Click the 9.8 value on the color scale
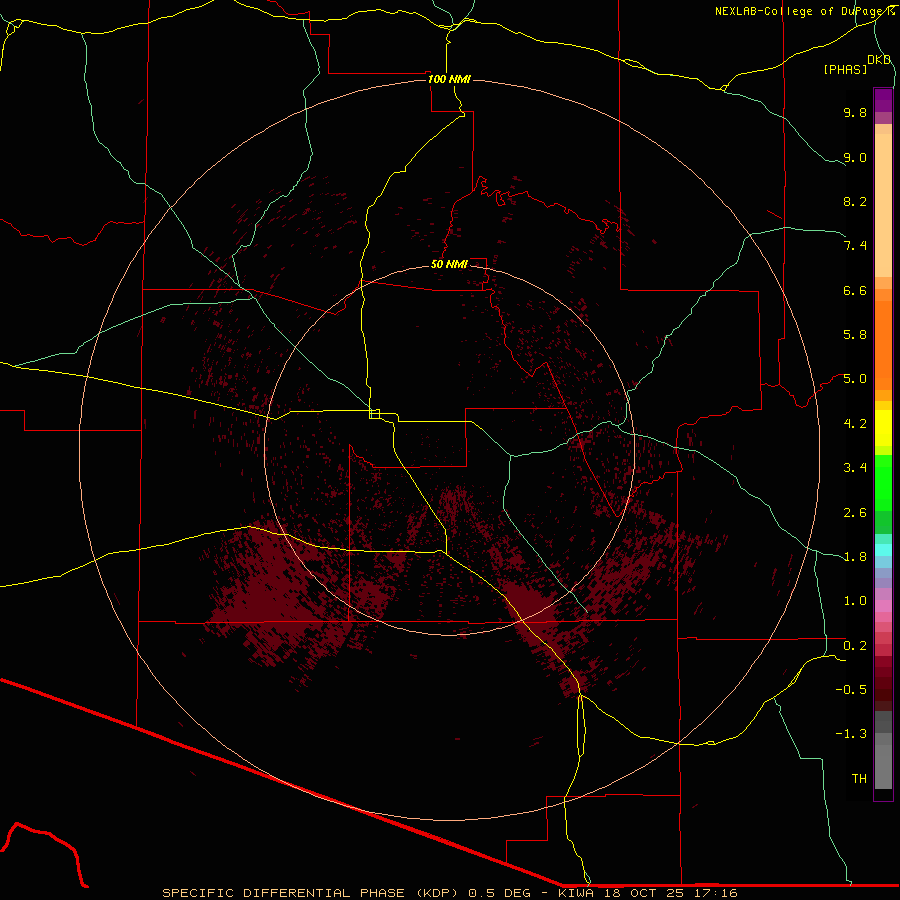 pos(855,112)
